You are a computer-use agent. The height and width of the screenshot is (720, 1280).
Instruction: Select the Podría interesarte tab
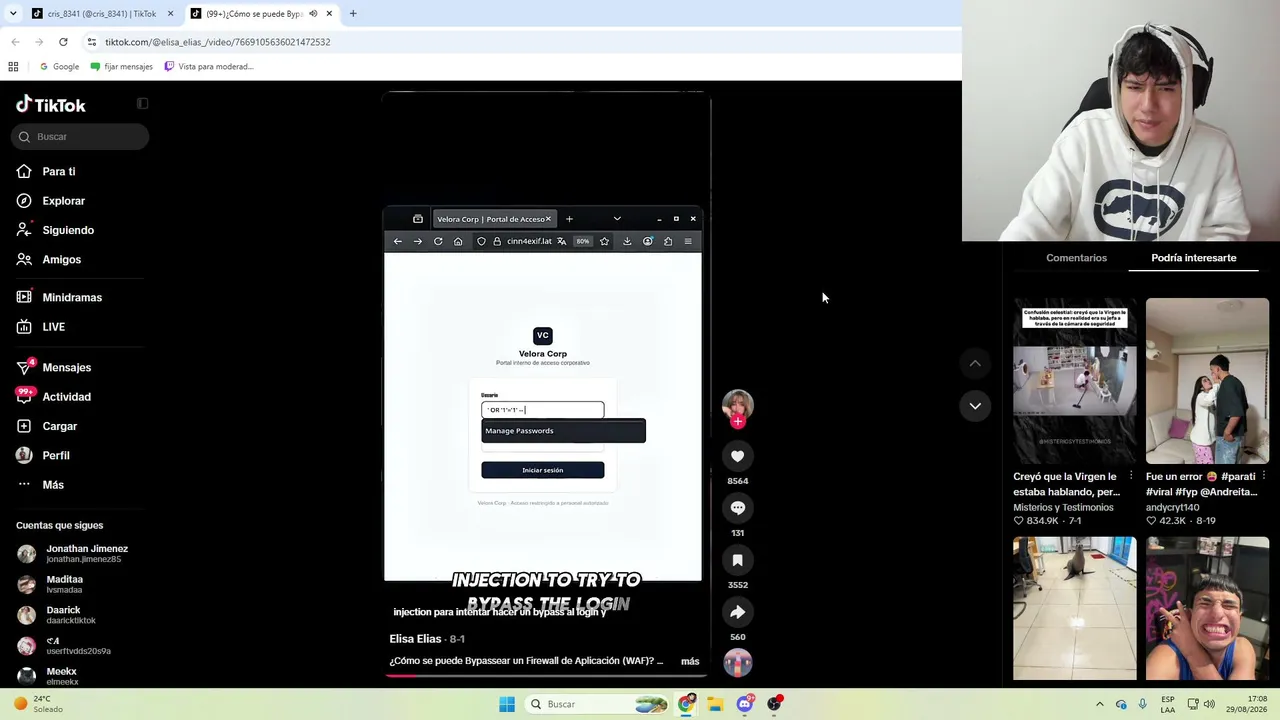click(1194, 258)
